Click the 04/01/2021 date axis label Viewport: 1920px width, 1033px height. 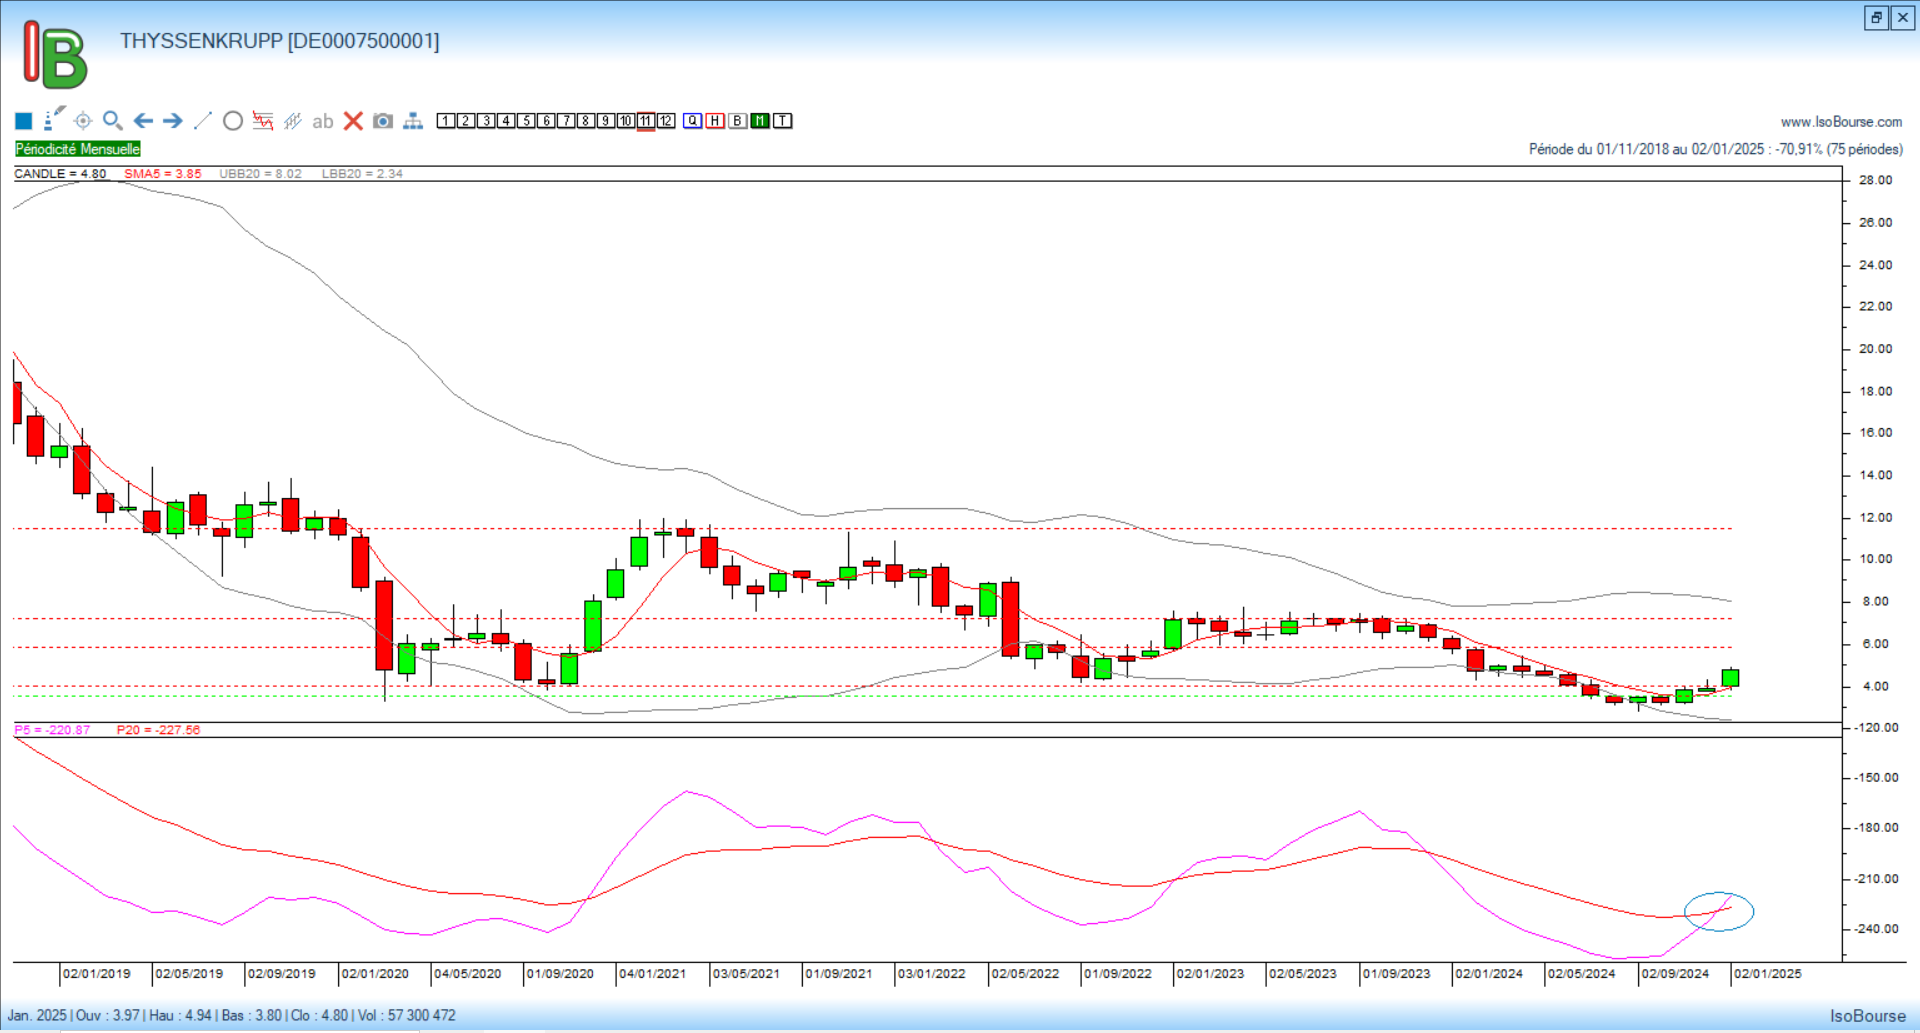pos(652,973)
